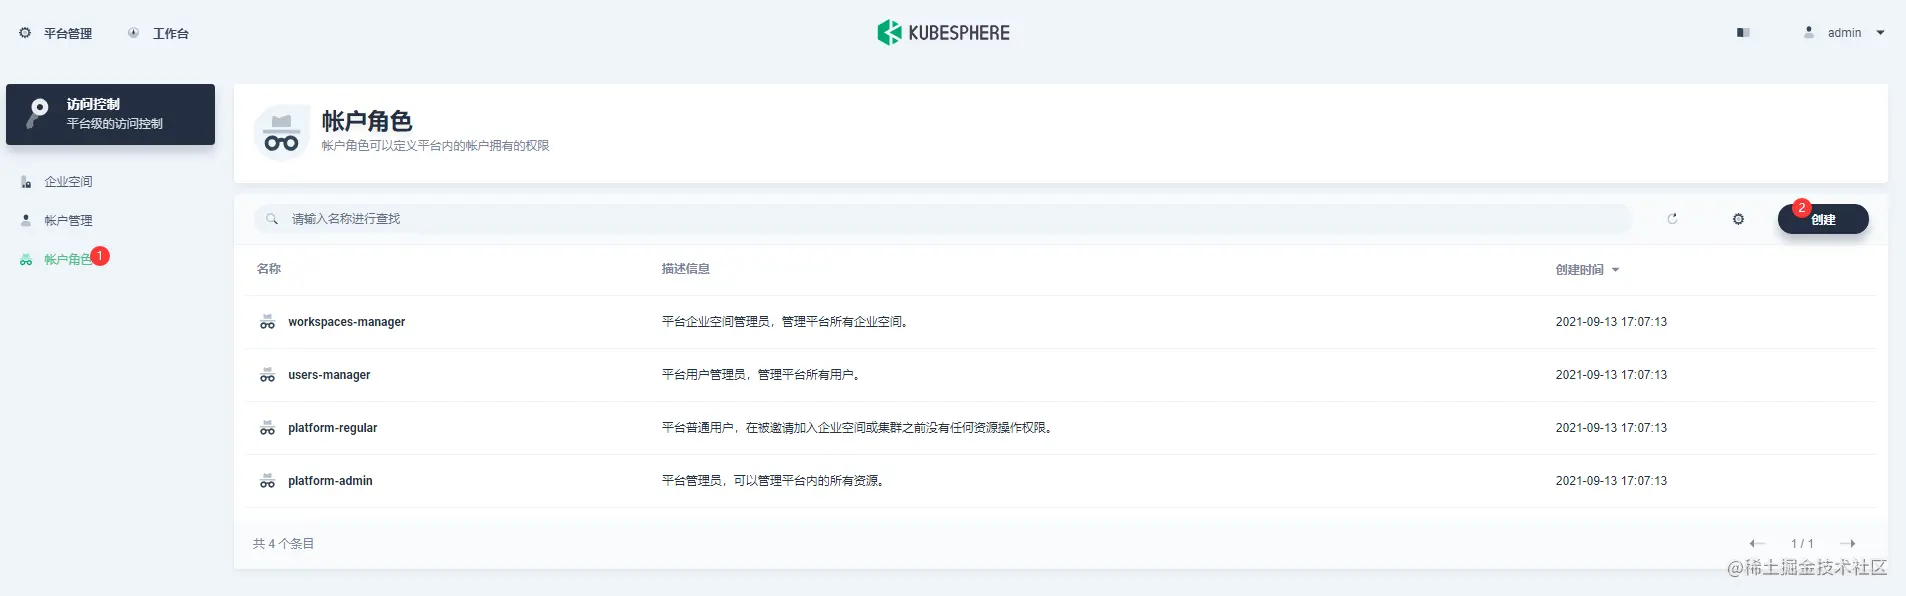
Task: Click the large 帐户角色 header icon
Action: click(x=281, y=133)
